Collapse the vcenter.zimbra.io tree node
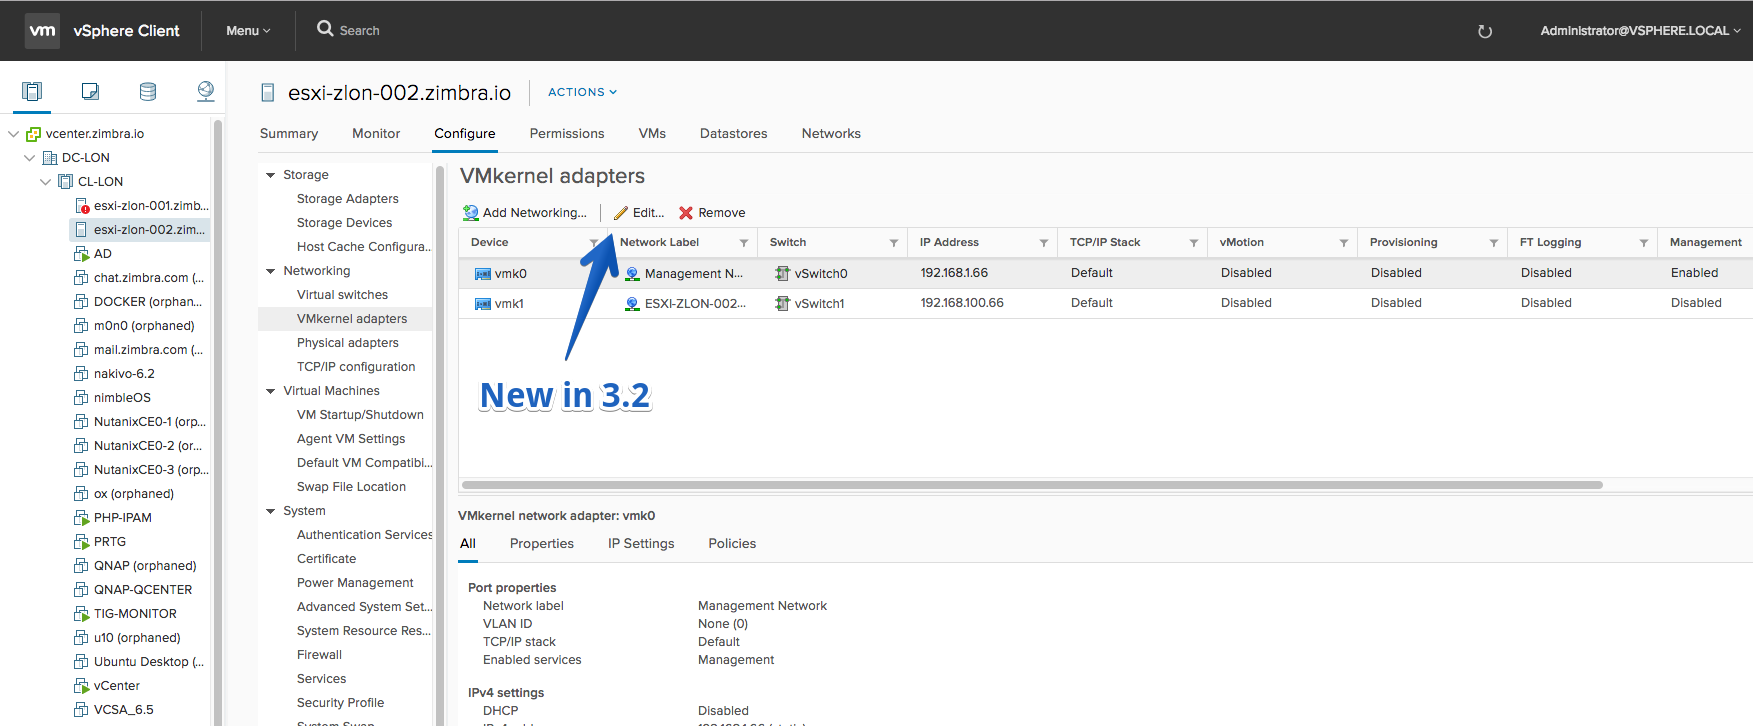Image resolution: width=1753 pixels, height=726 pixels. 13,134
